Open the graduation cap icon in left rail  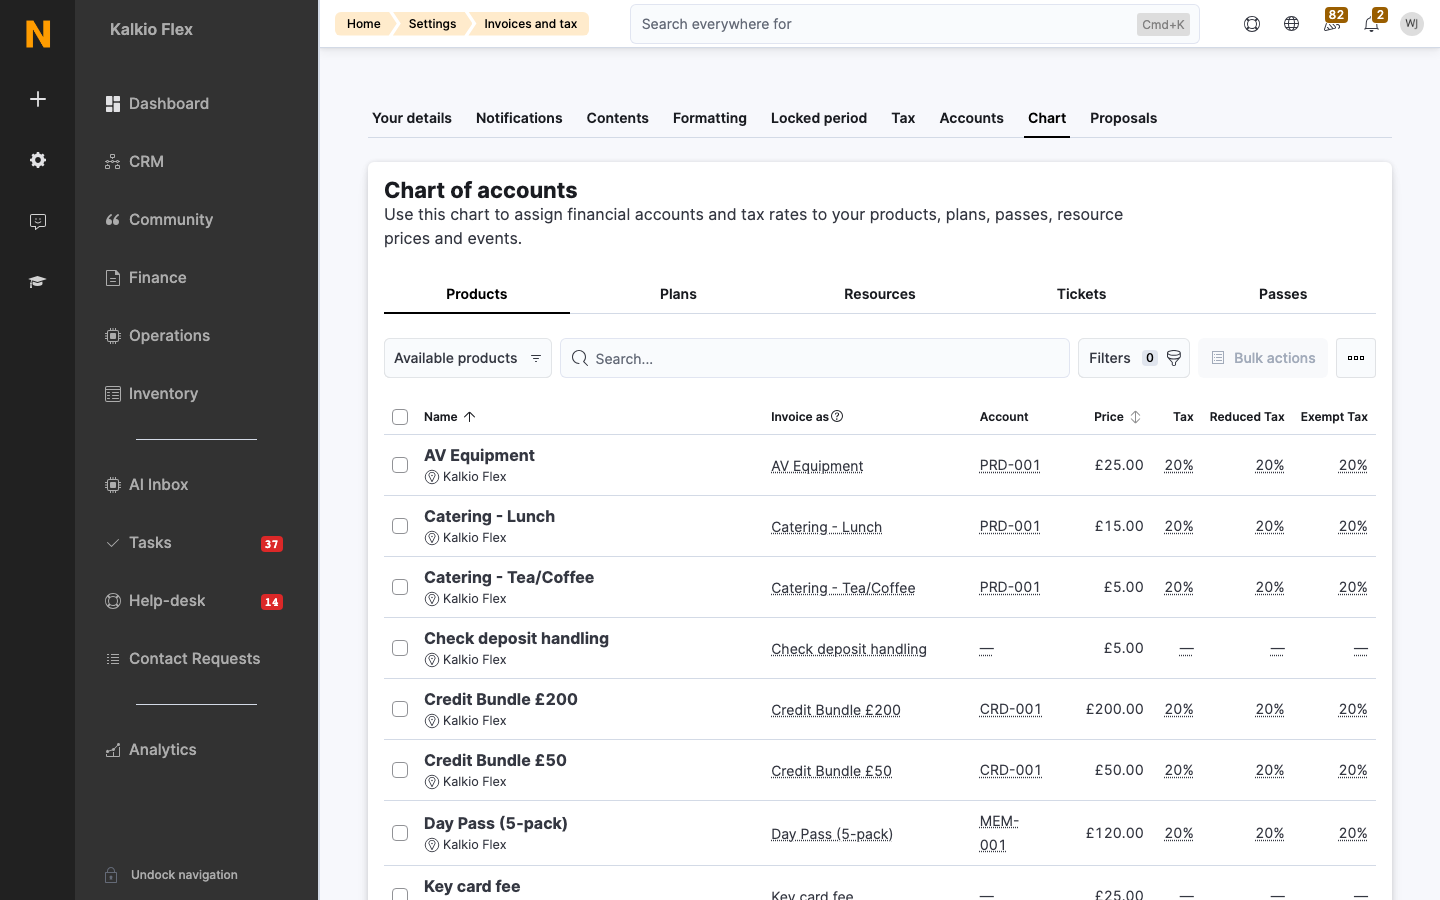(x=38, y=282)
